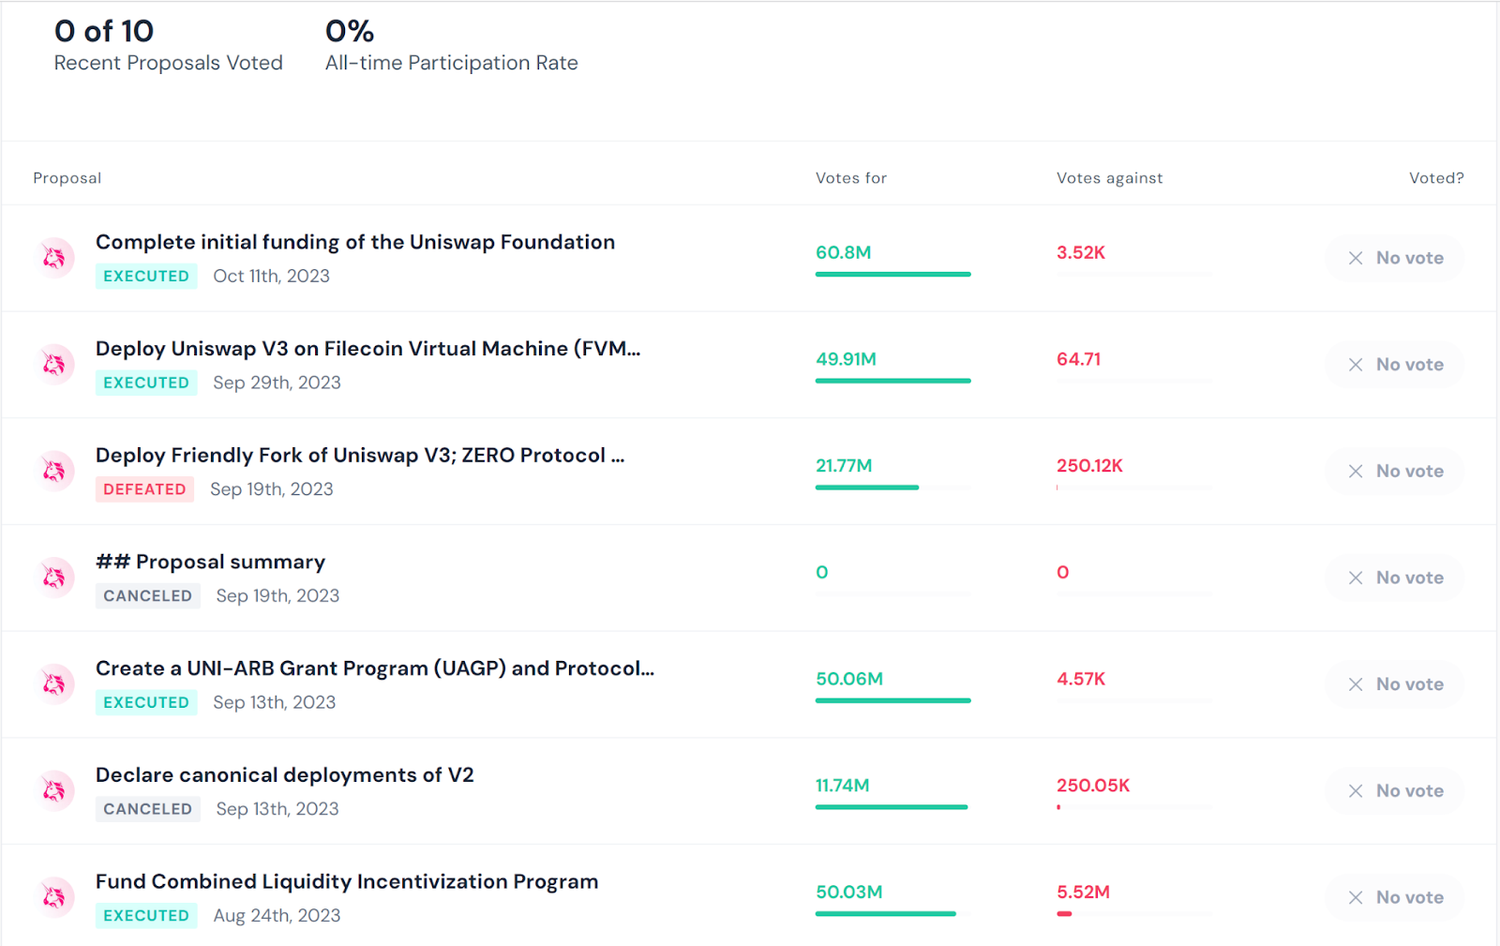Click No vote badge for UNI-ARB Grant Program
The width and height of the screenshot is (1500, 946).
click(1394, 684)
